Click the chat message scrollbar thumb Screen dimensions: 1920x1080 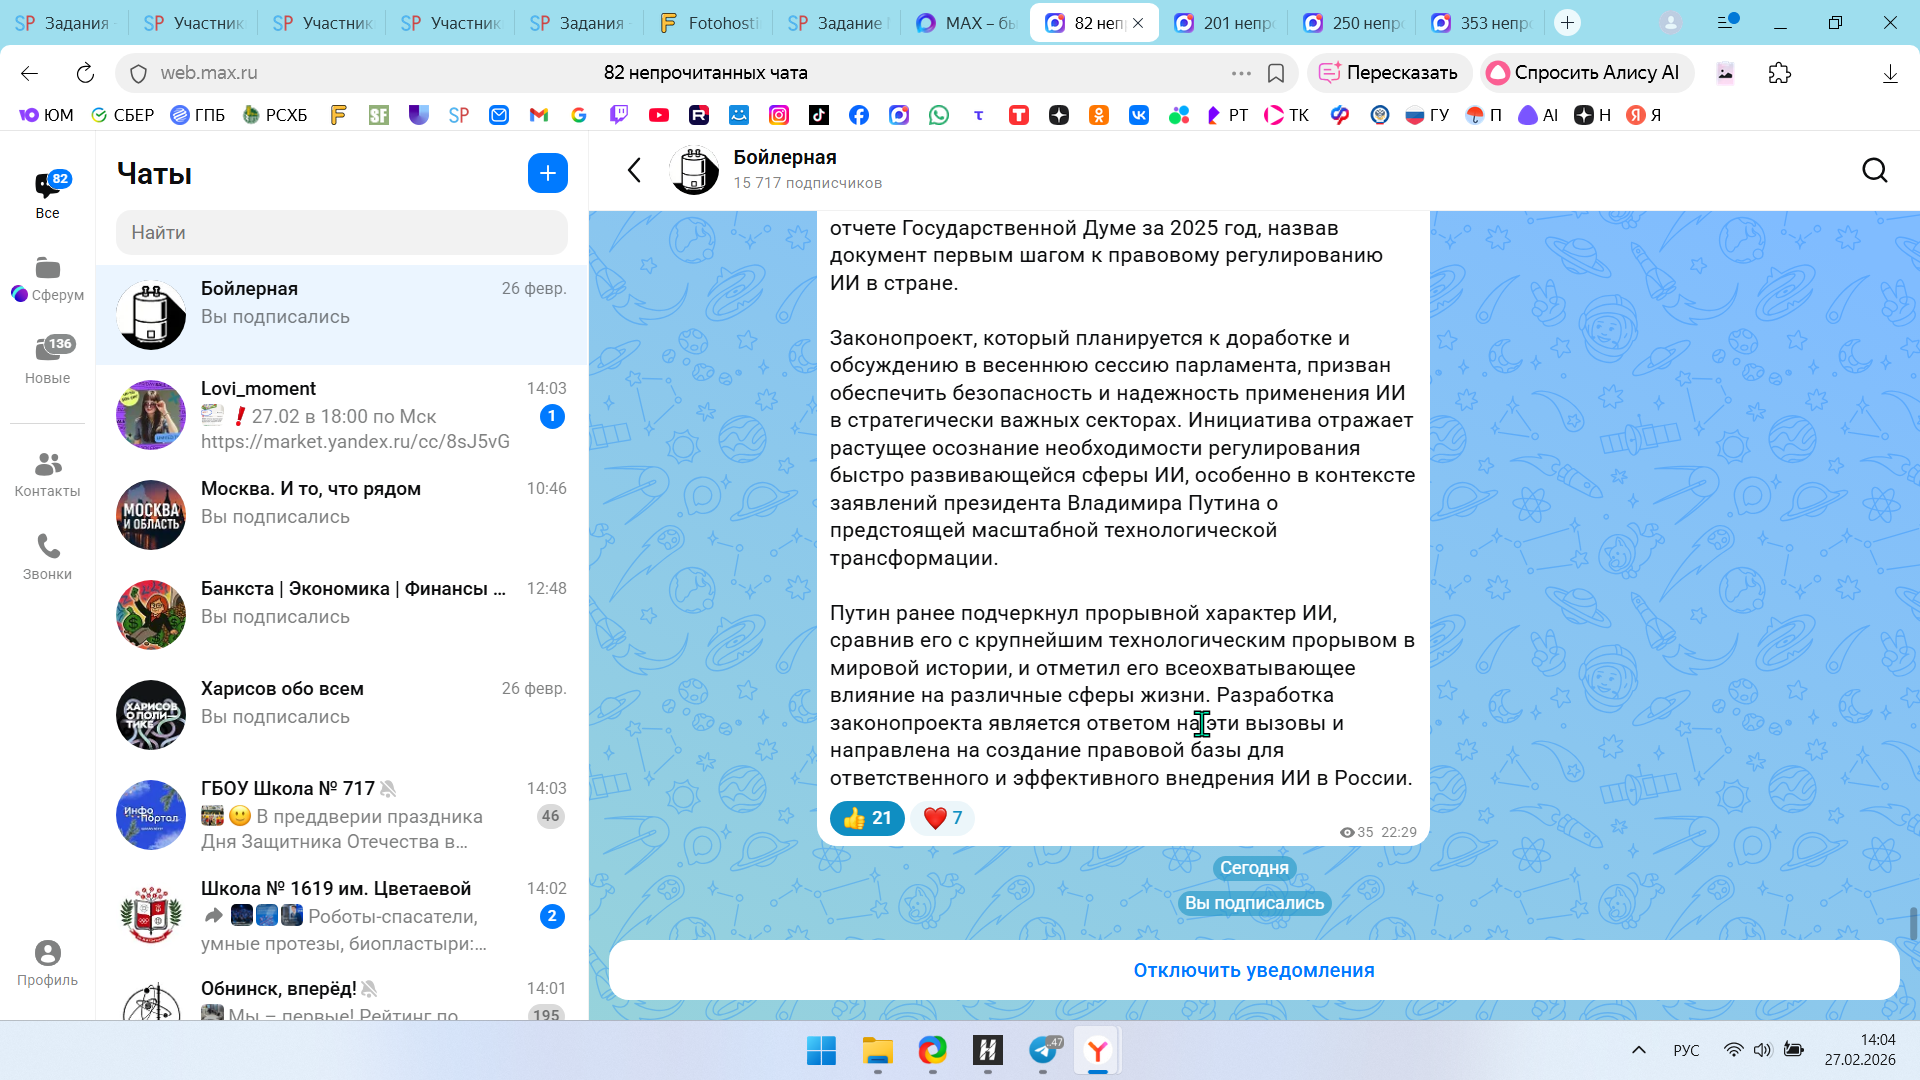tap(1913, 923)
